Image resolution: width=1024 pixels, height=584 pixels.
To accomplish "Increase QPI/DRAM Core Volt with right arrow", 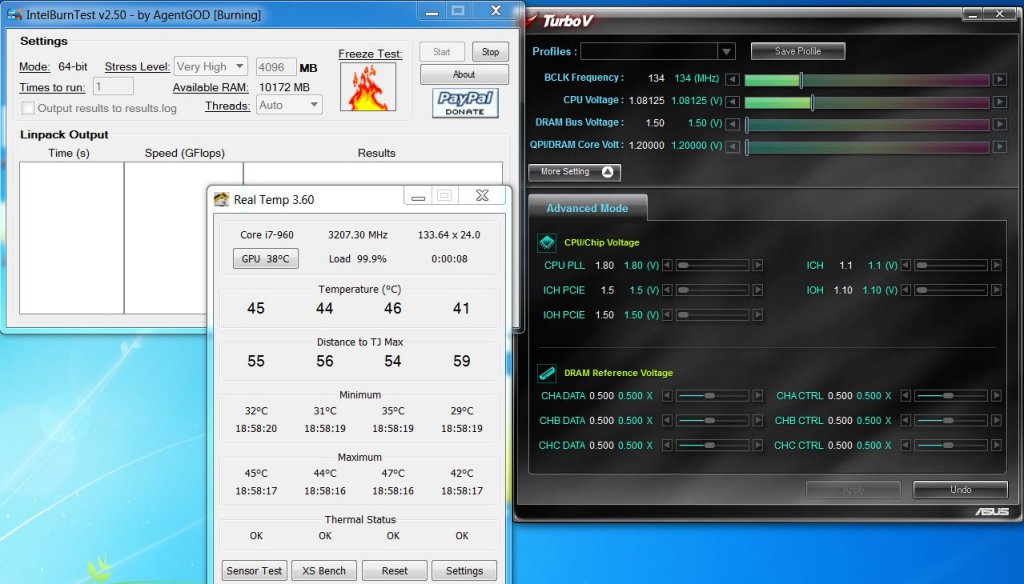I will pos(999,146).
